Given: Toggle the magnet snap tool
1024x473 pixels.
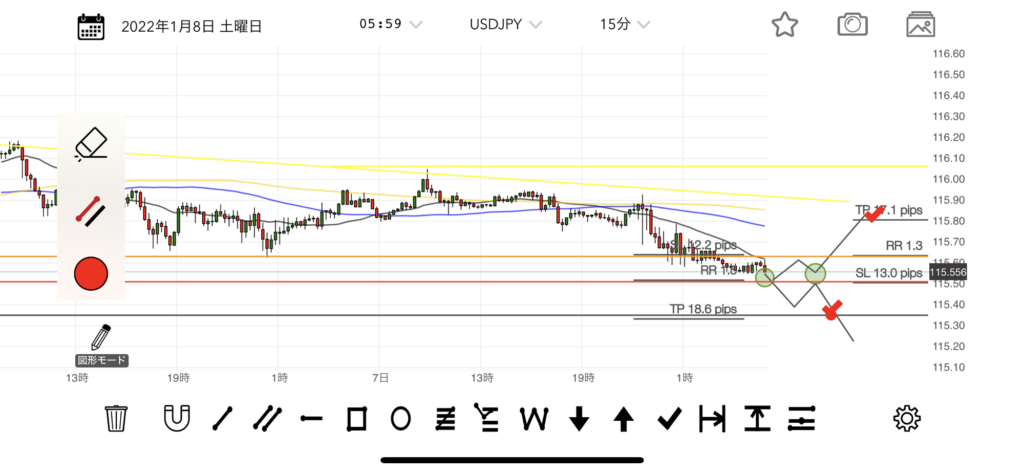Looking at the screenshot, I should pos(176,418).
